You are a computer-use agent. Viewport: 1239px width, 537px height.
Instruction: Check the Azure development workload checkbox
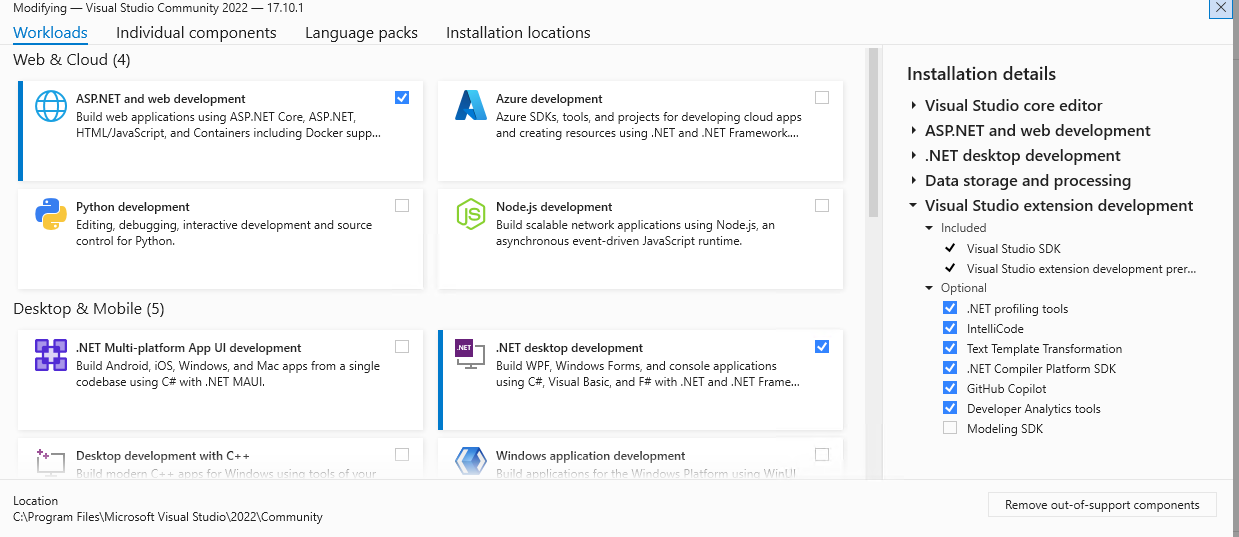pyautogui.click(x=822, y=97)
